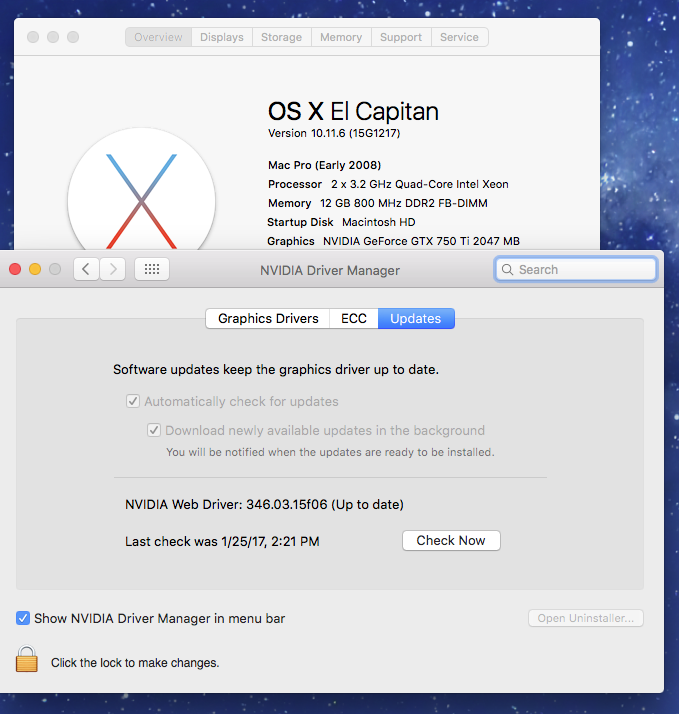679x714 pixels.
Task: Toggle Automatically check for updates checkbox
Action: click(133, 401)
